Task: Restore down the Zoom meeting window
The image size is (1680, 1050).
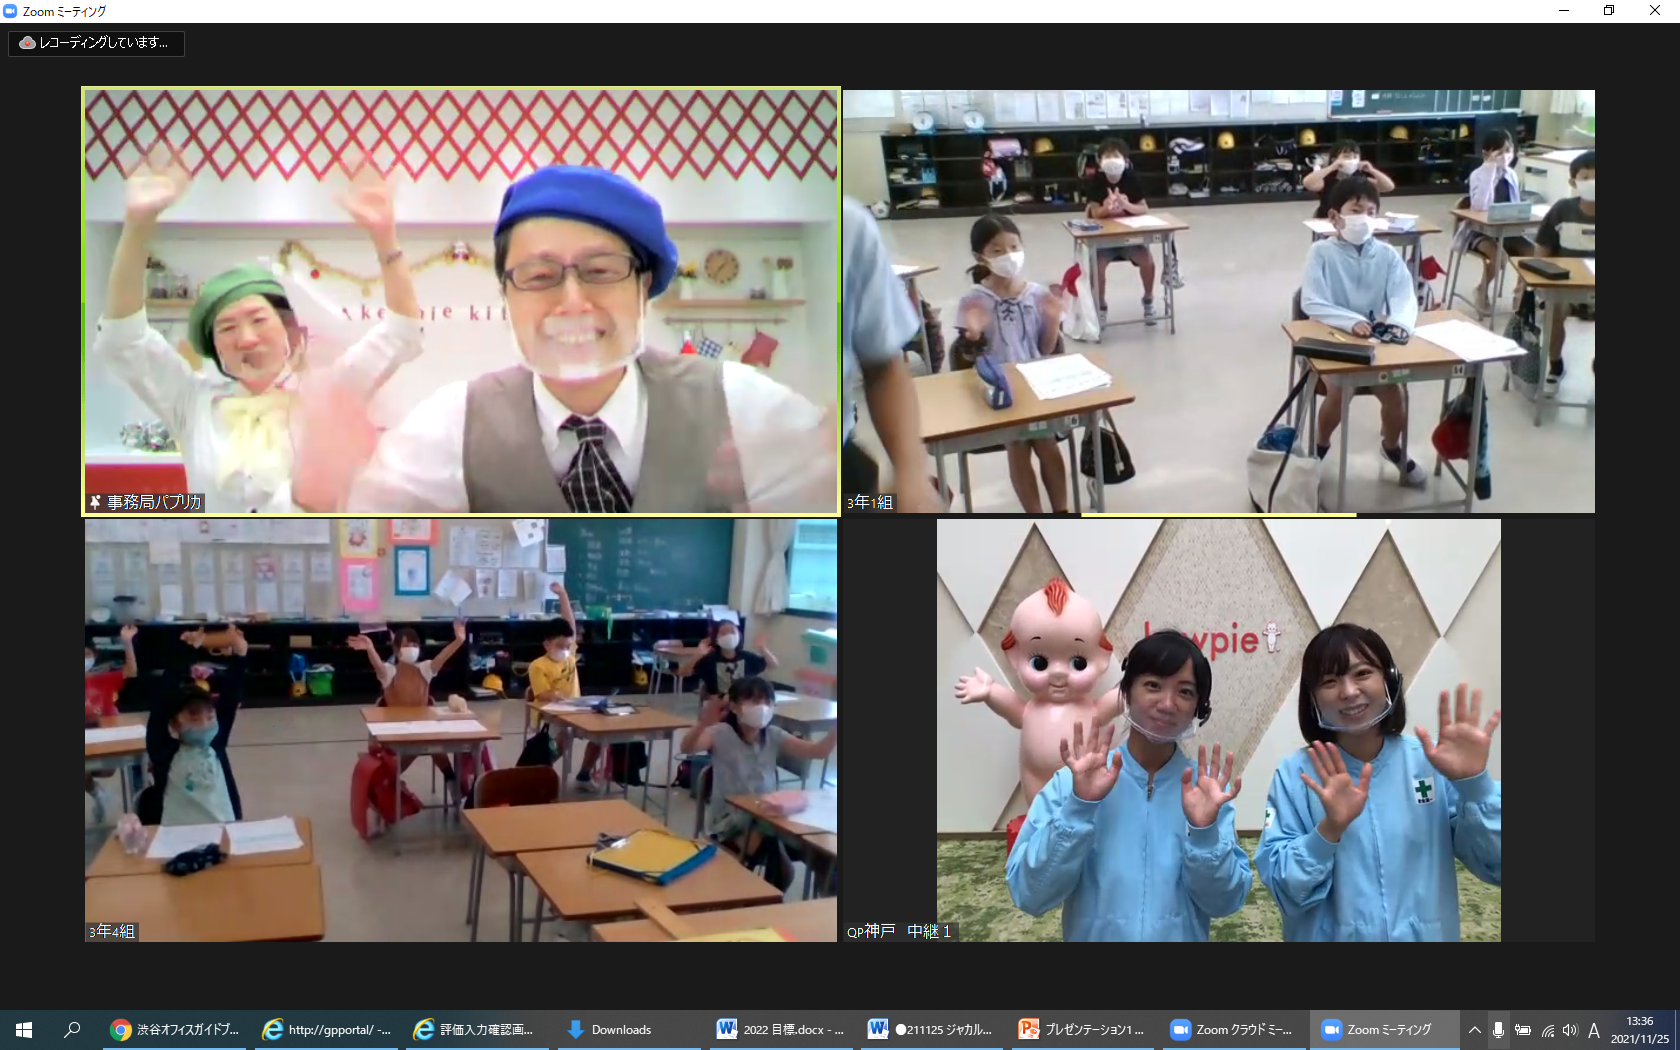Action: pos(1609,11)
